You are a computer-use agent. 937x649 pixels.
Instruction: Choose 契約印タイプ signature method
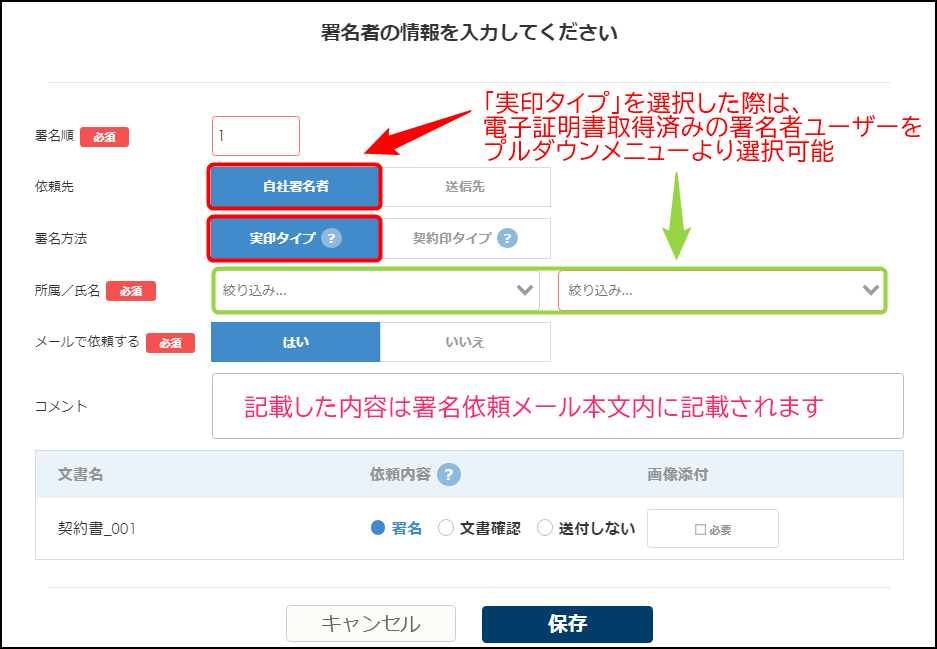coord(465,238)
